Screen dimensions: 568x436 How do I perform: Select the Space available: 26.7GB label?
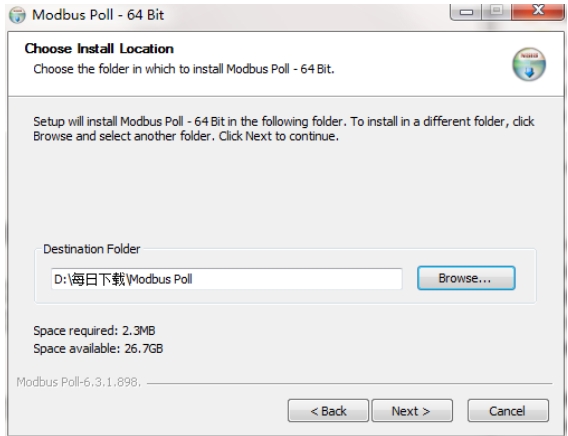coord(98,348)
